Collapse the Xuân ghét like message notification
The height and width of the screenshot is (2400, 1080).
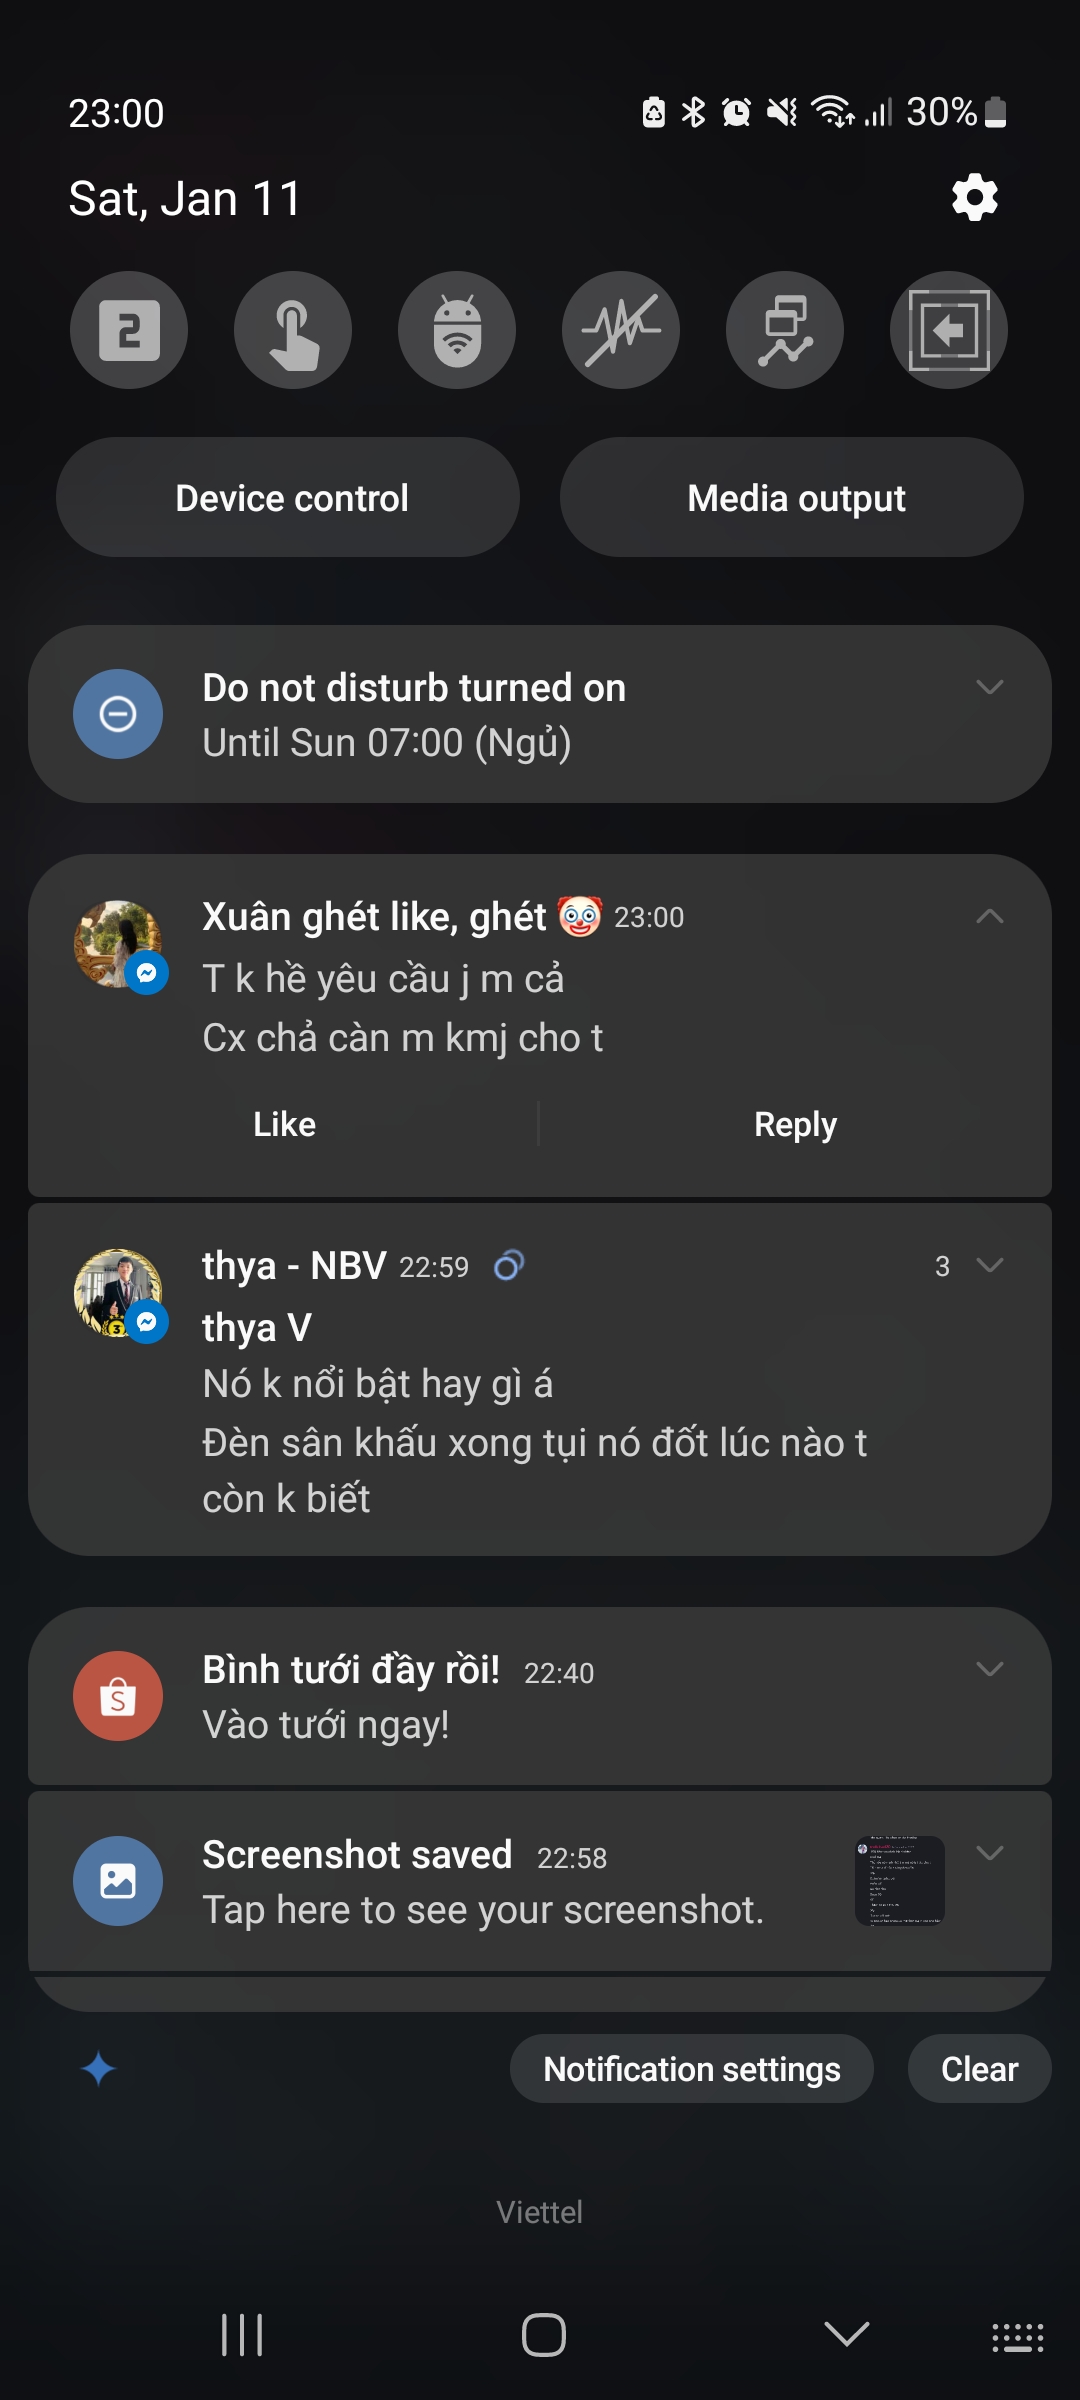(x=989, y=916)
